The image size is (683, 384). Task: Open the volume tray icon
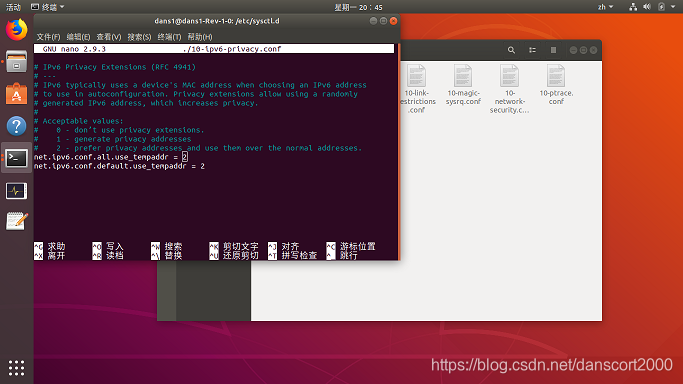(x=647, y=7)
